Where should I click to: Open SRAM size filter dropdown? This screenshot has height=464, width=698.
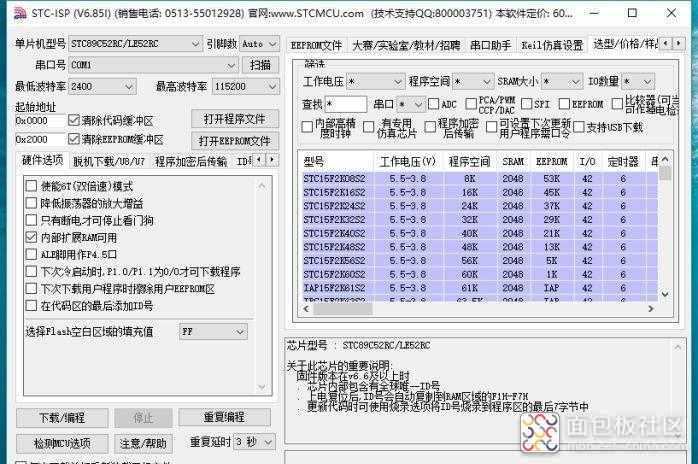pos(562,81)
